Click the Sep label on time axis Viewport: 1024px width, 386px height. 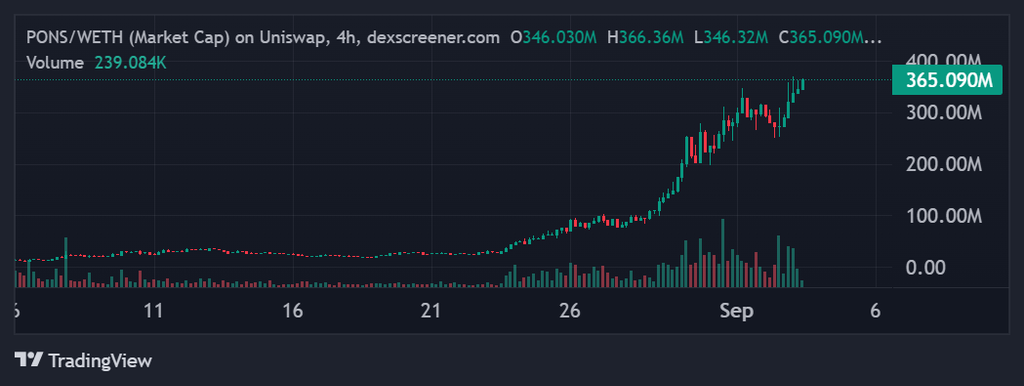coord(737,311)
